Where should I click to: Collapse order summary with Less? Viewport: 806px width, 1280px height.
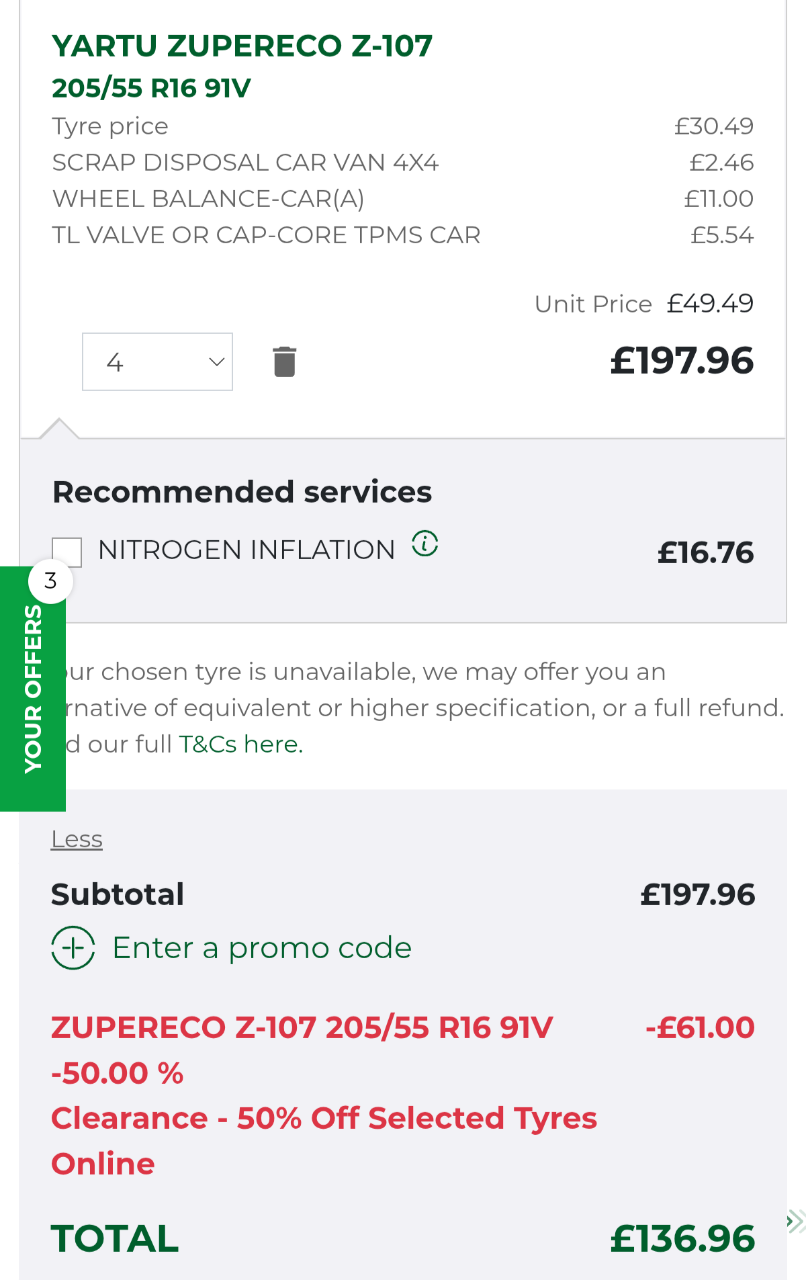(77, 840)
